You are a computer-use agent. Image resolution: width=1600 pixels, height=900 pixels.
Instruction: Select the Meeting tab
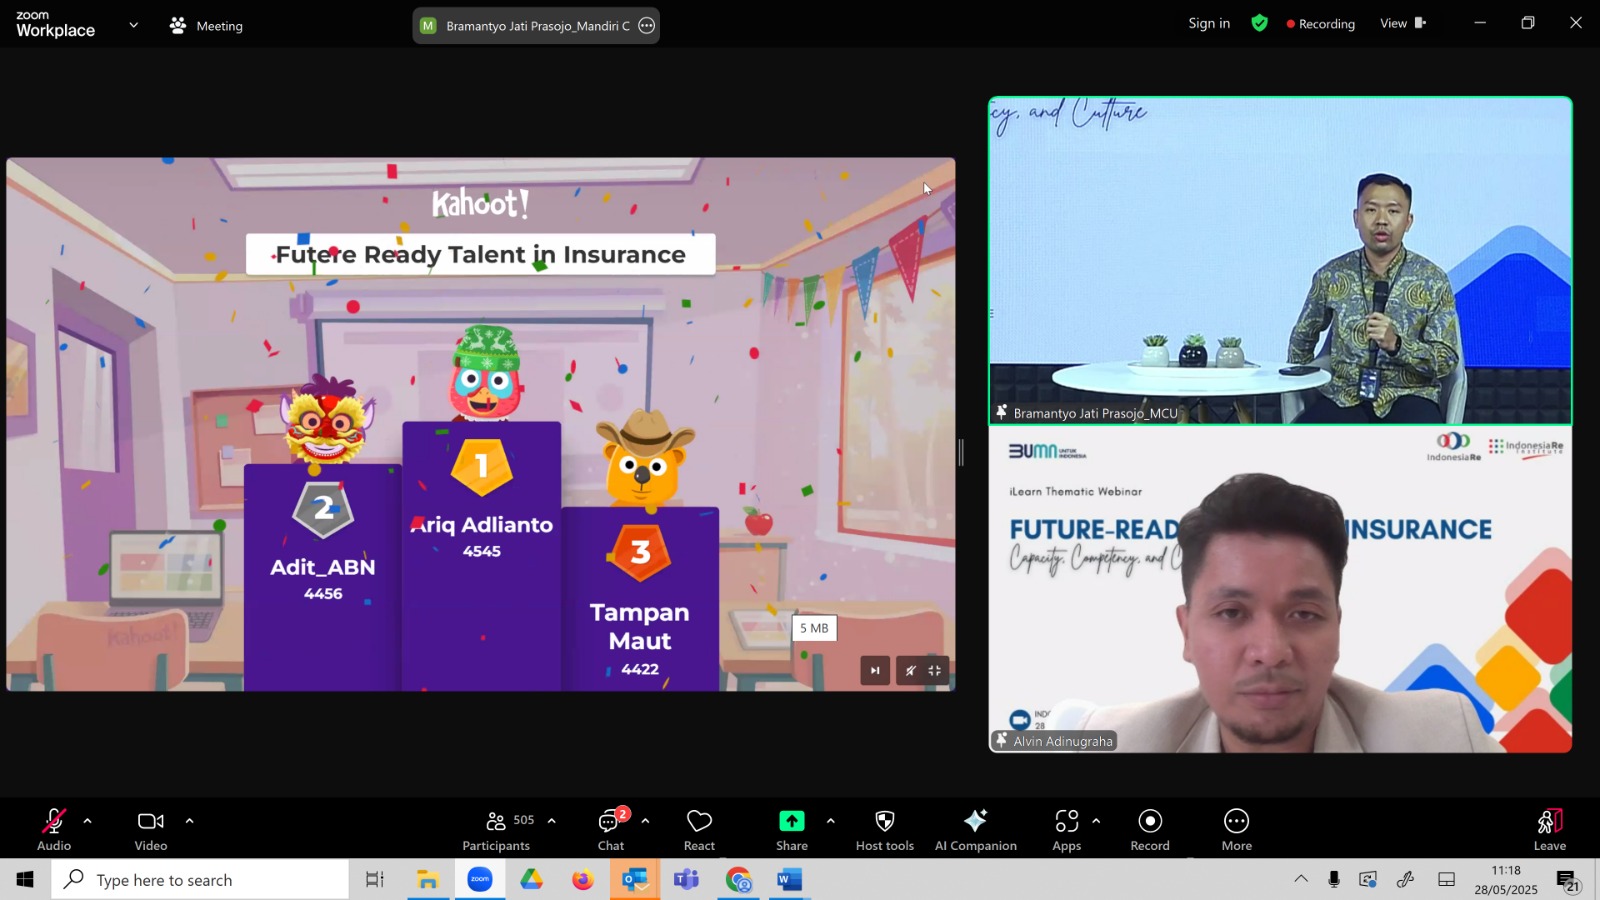tap(207, 26)
